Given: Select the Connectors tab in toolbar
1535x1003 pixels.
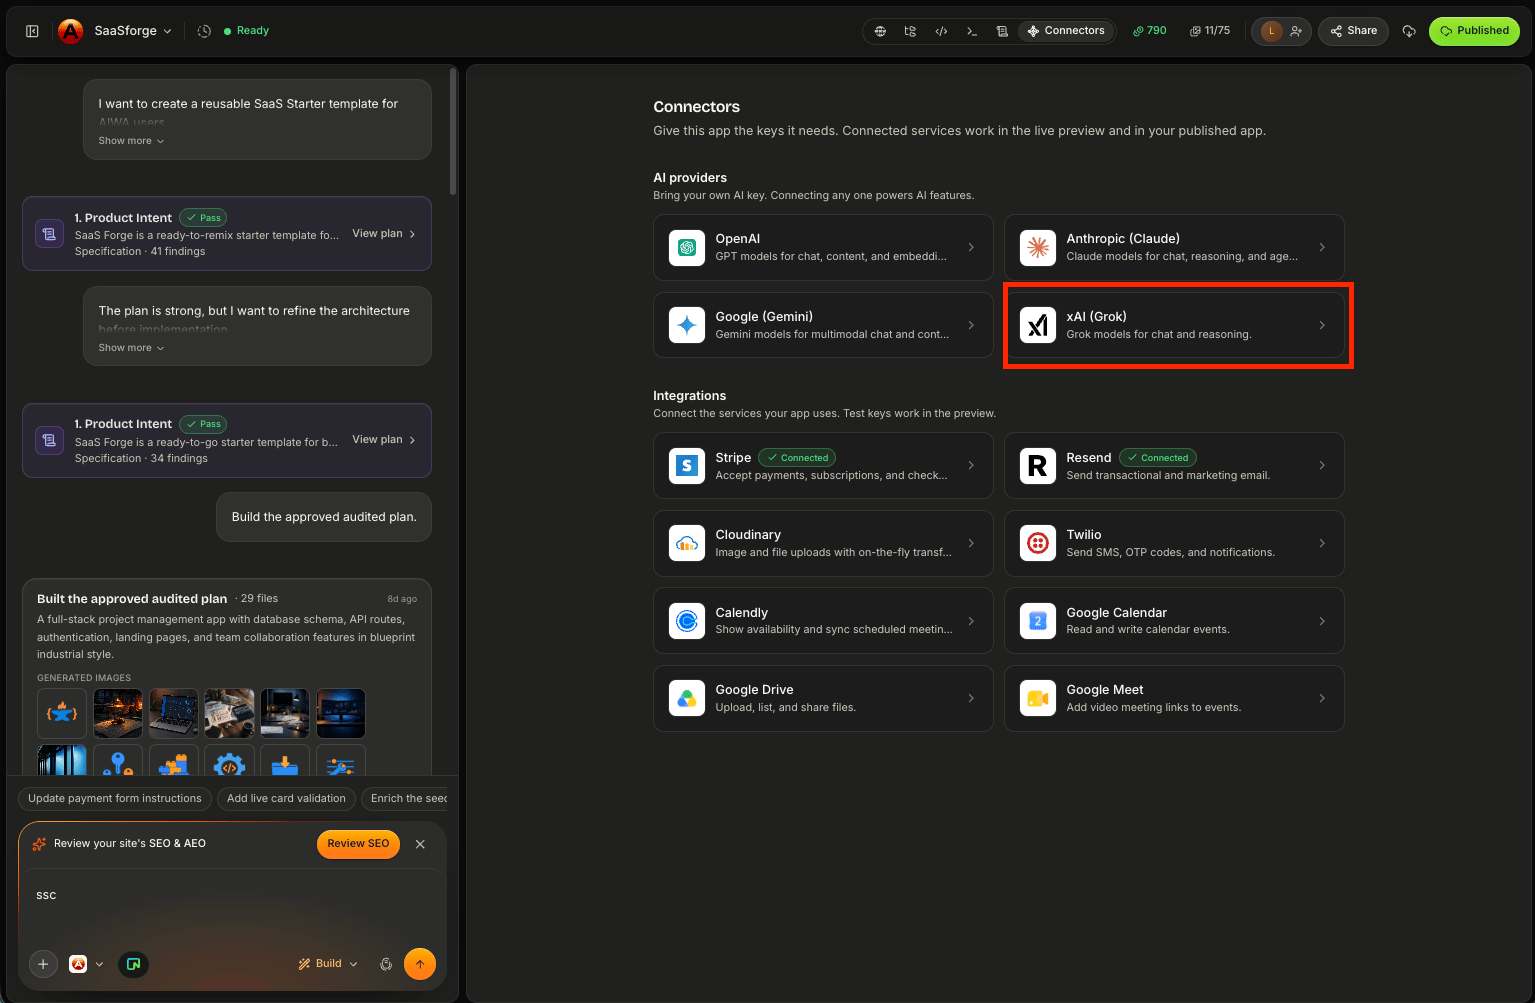Looking at the screenshot, I should tap(1066, 31).
